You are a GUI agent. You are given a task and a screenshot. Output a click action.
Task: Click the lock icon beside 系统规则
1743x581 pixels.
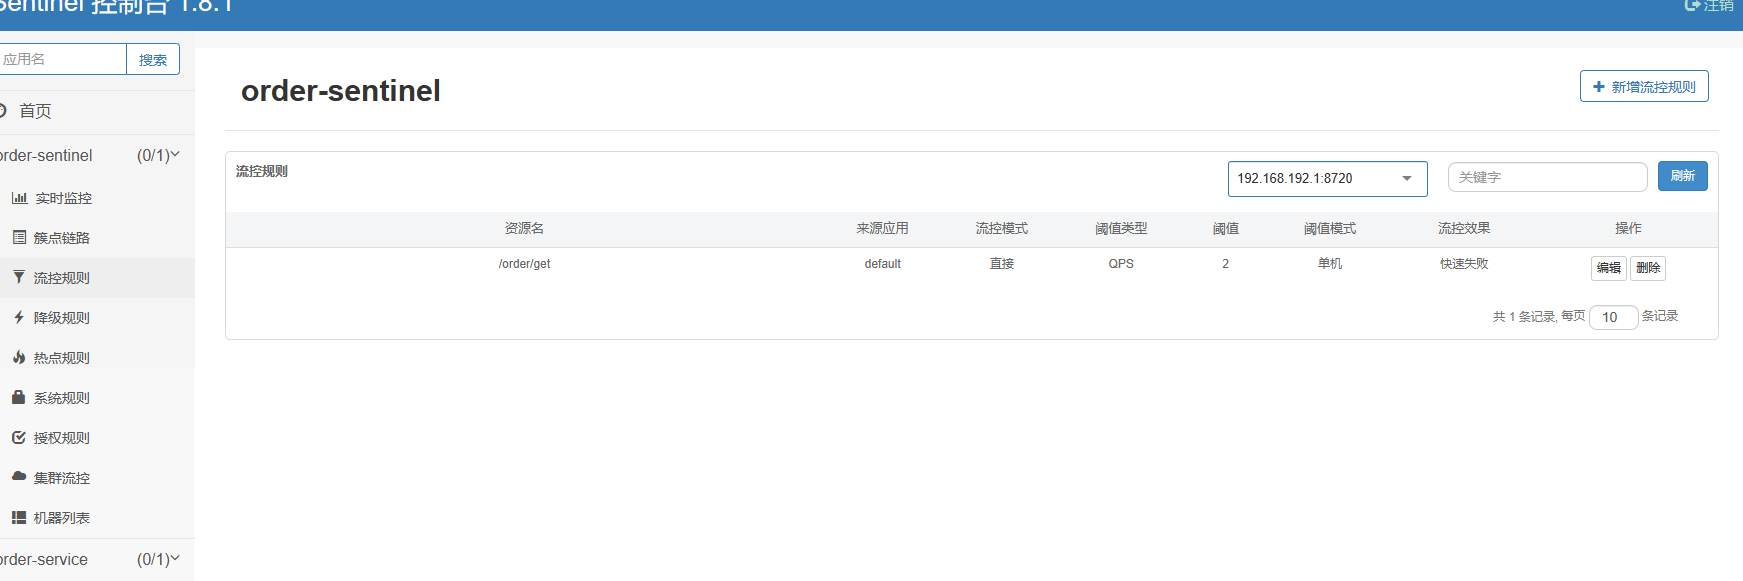(x=18, y=397)
